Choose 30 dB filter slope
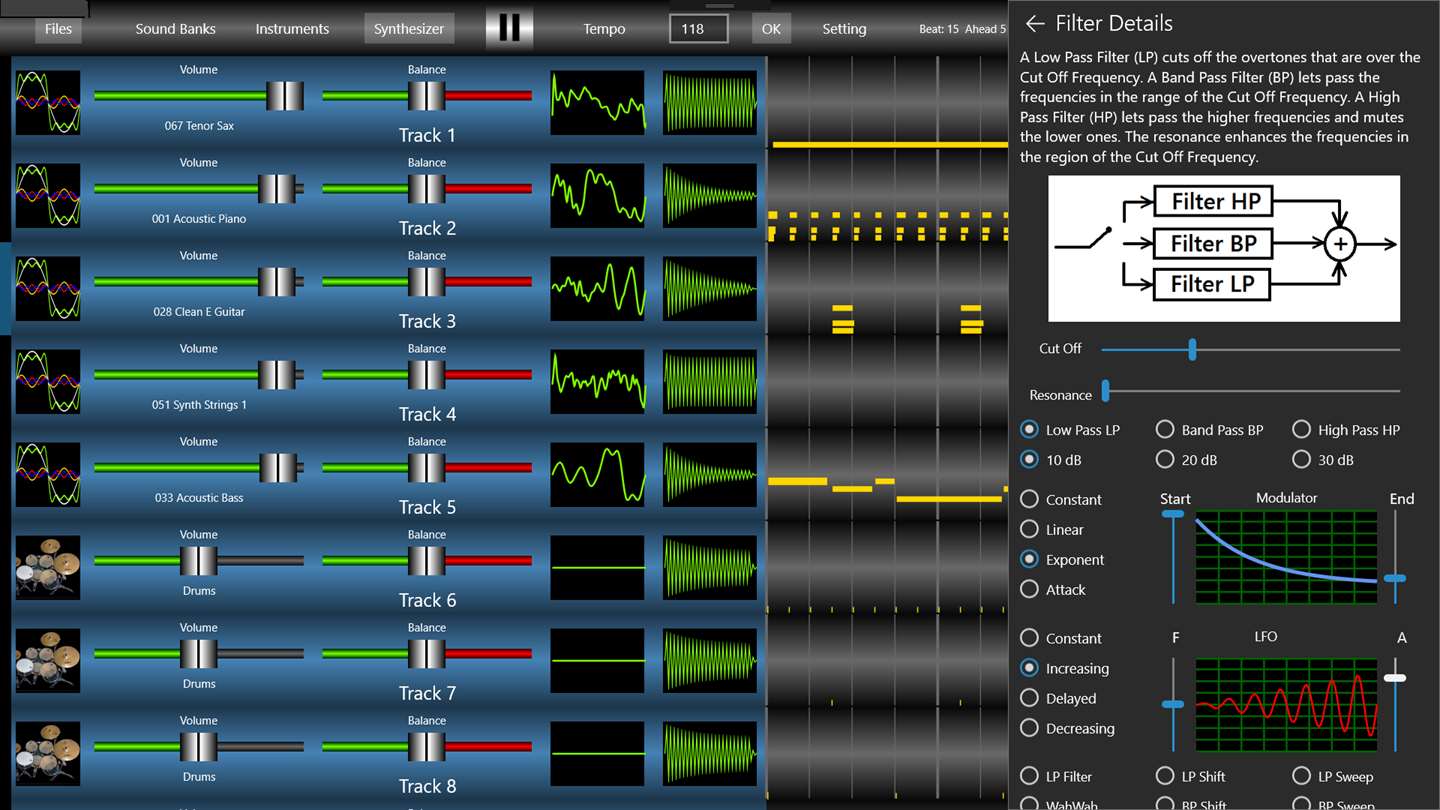Image resolution: width=1440 pixels, height=810 pixels. (x=1323, y=460)
